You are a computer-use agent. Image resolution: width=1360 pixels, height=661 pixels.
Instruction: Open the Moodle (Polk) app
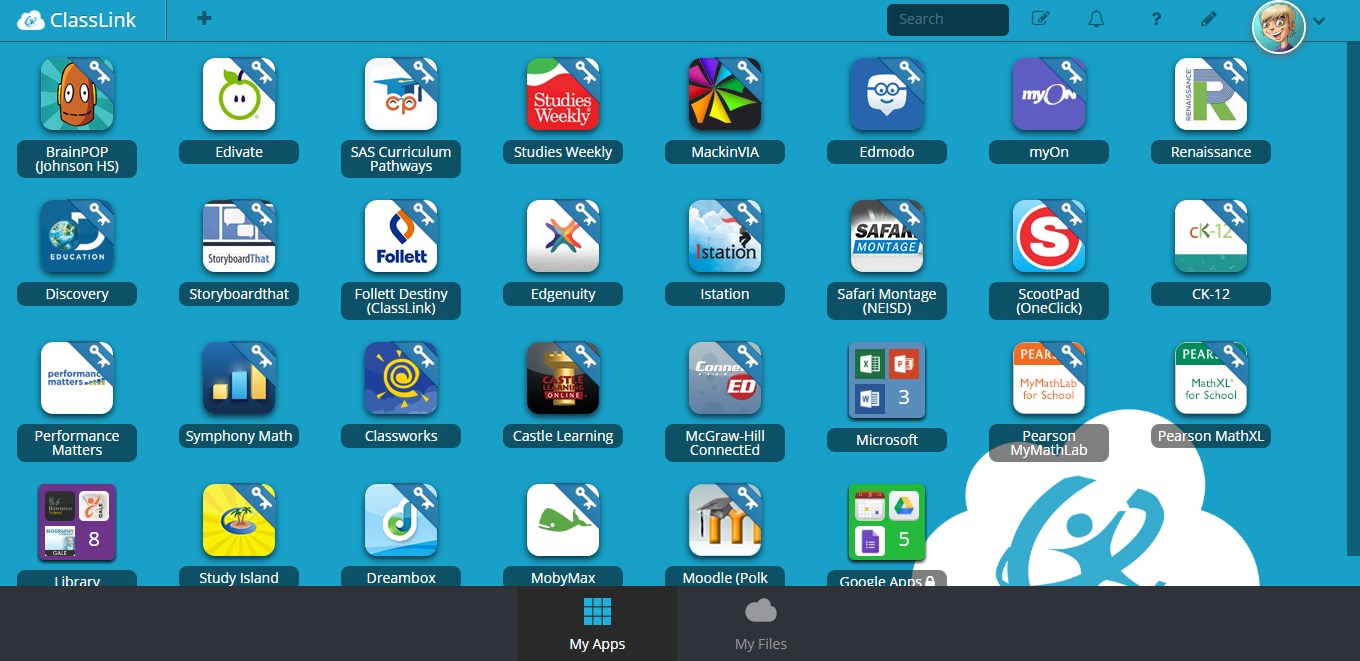coord(725,520)
